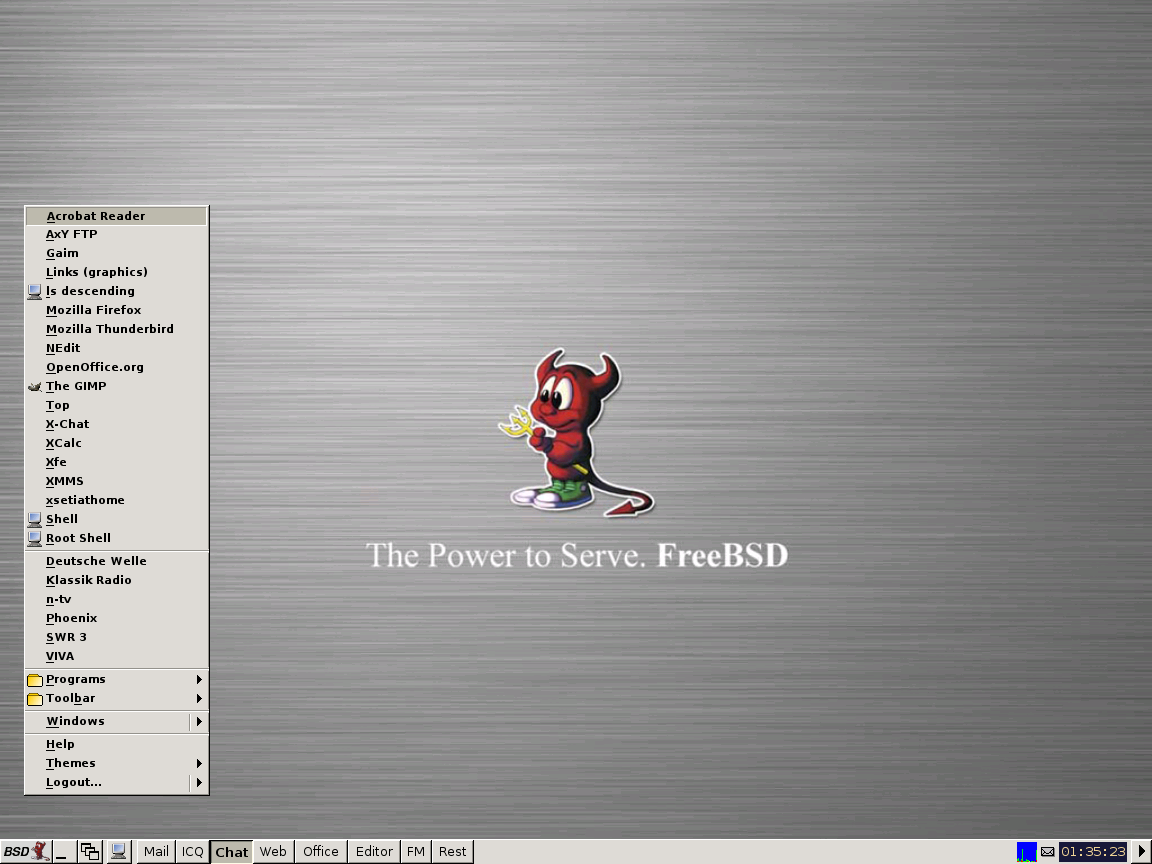The image size is (1152, 864).
Task: Open Help from the menu
Action: [x=117, y=745]
